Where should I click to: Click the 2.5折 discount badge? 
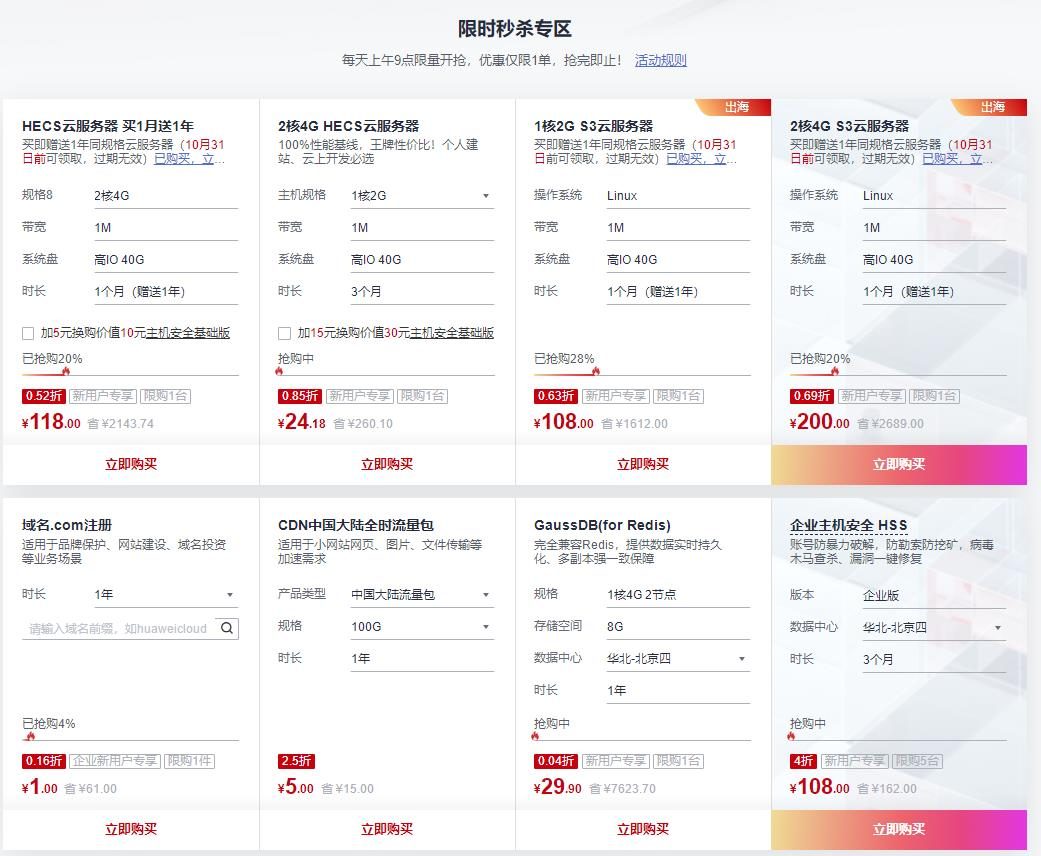coord(296,761)
